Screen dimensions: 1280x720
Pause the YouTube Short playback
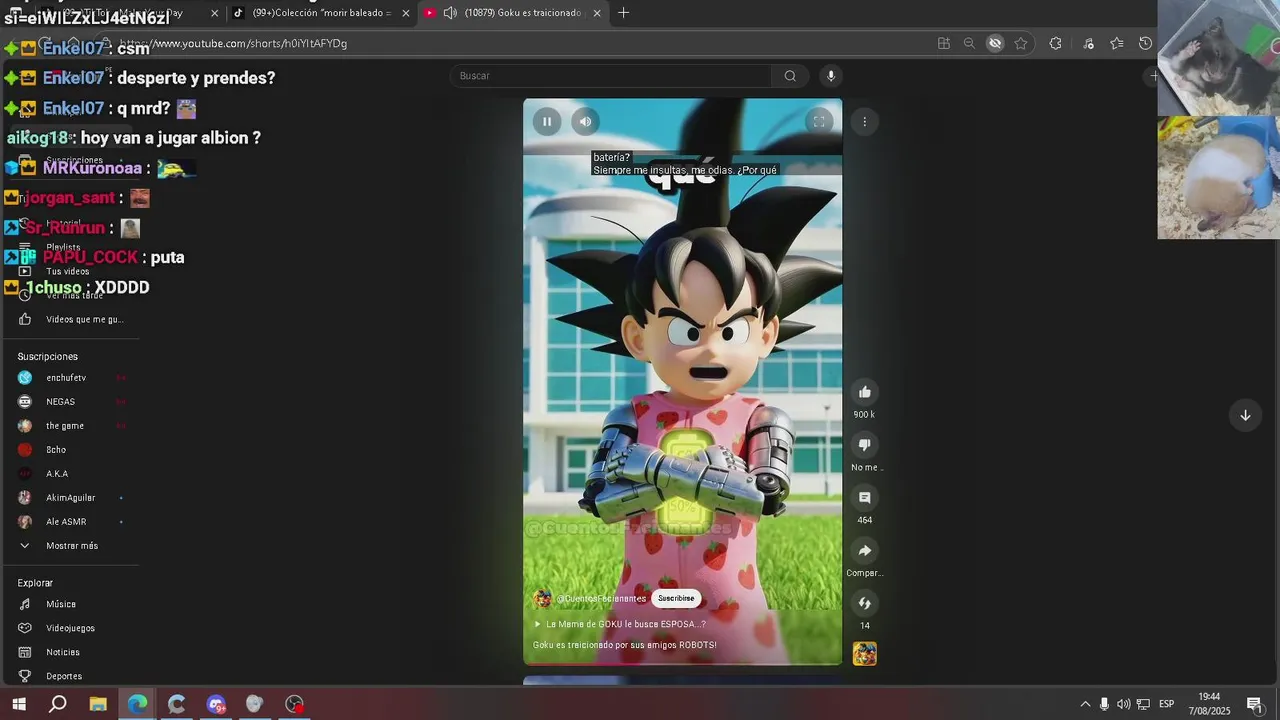pos(547,122)
